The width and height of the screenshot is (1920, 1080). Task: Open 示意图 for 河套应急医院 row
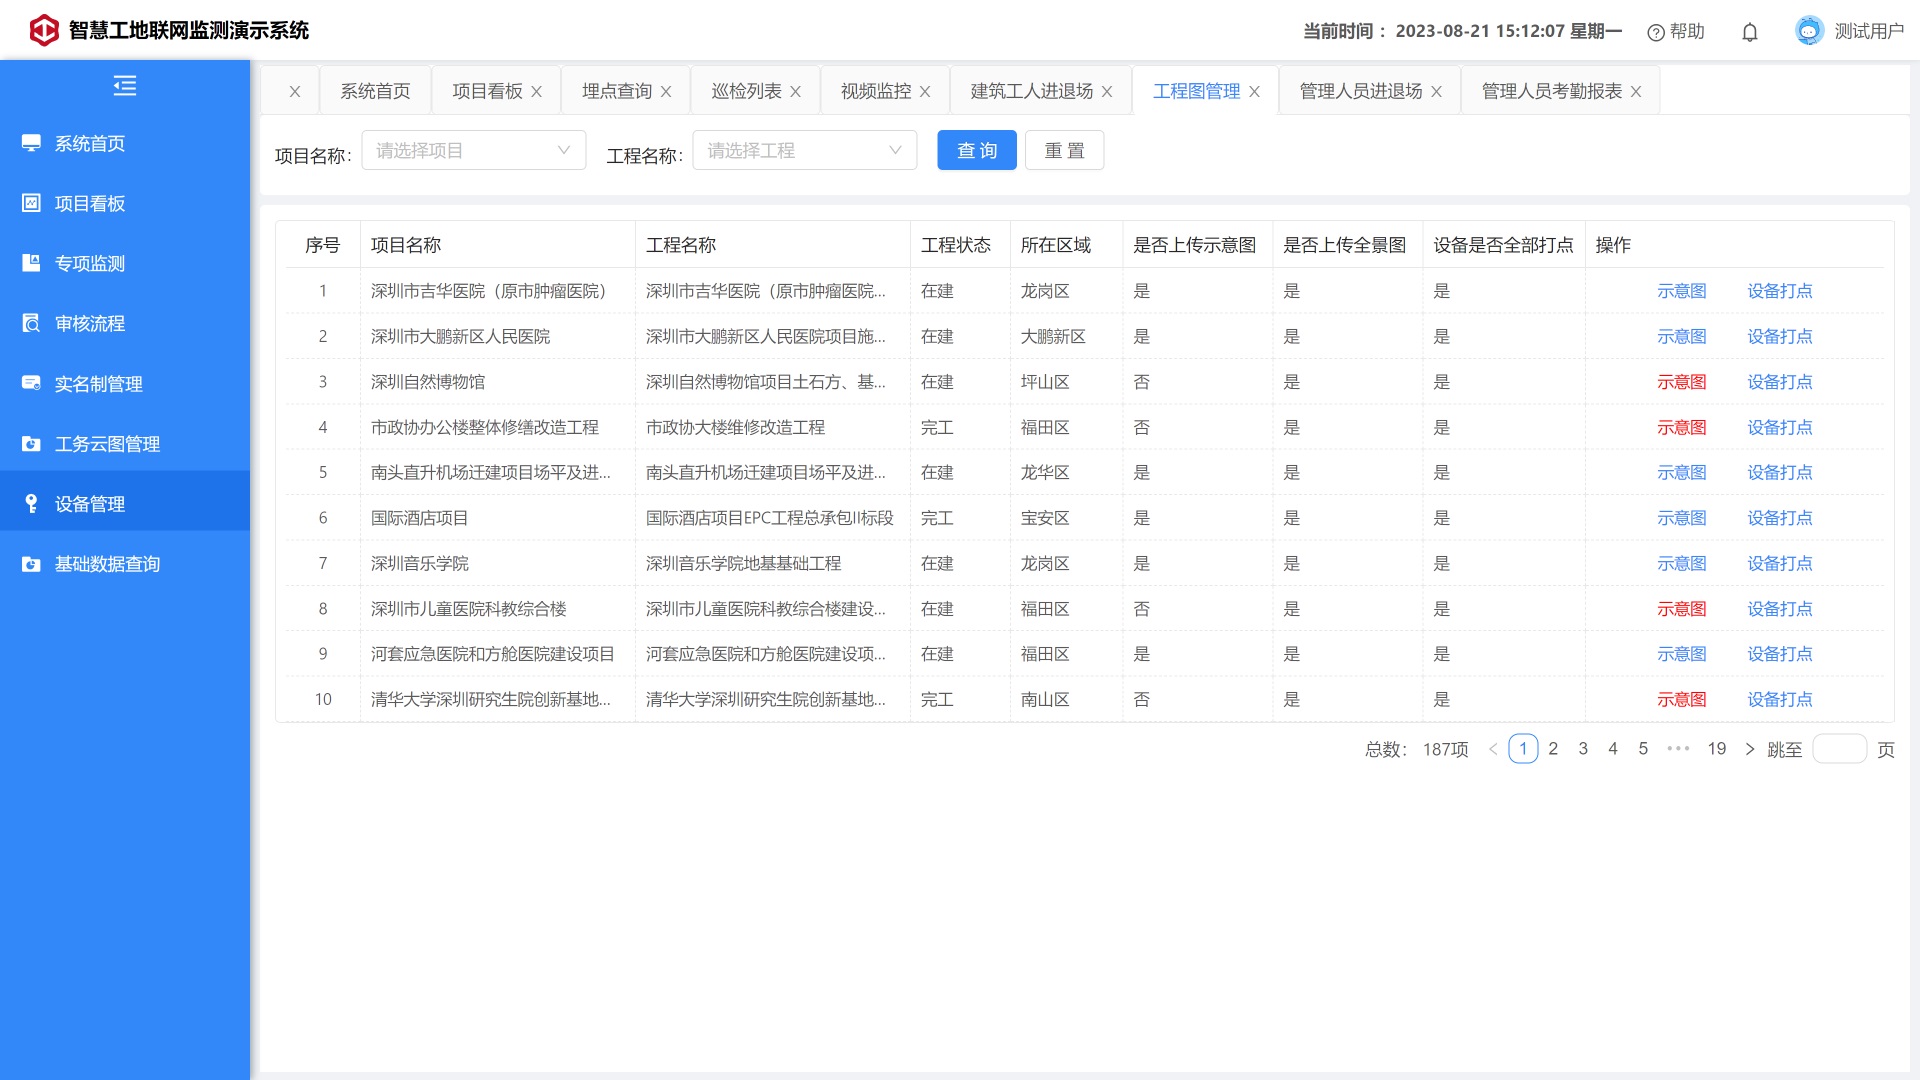tap(1682, 654)
